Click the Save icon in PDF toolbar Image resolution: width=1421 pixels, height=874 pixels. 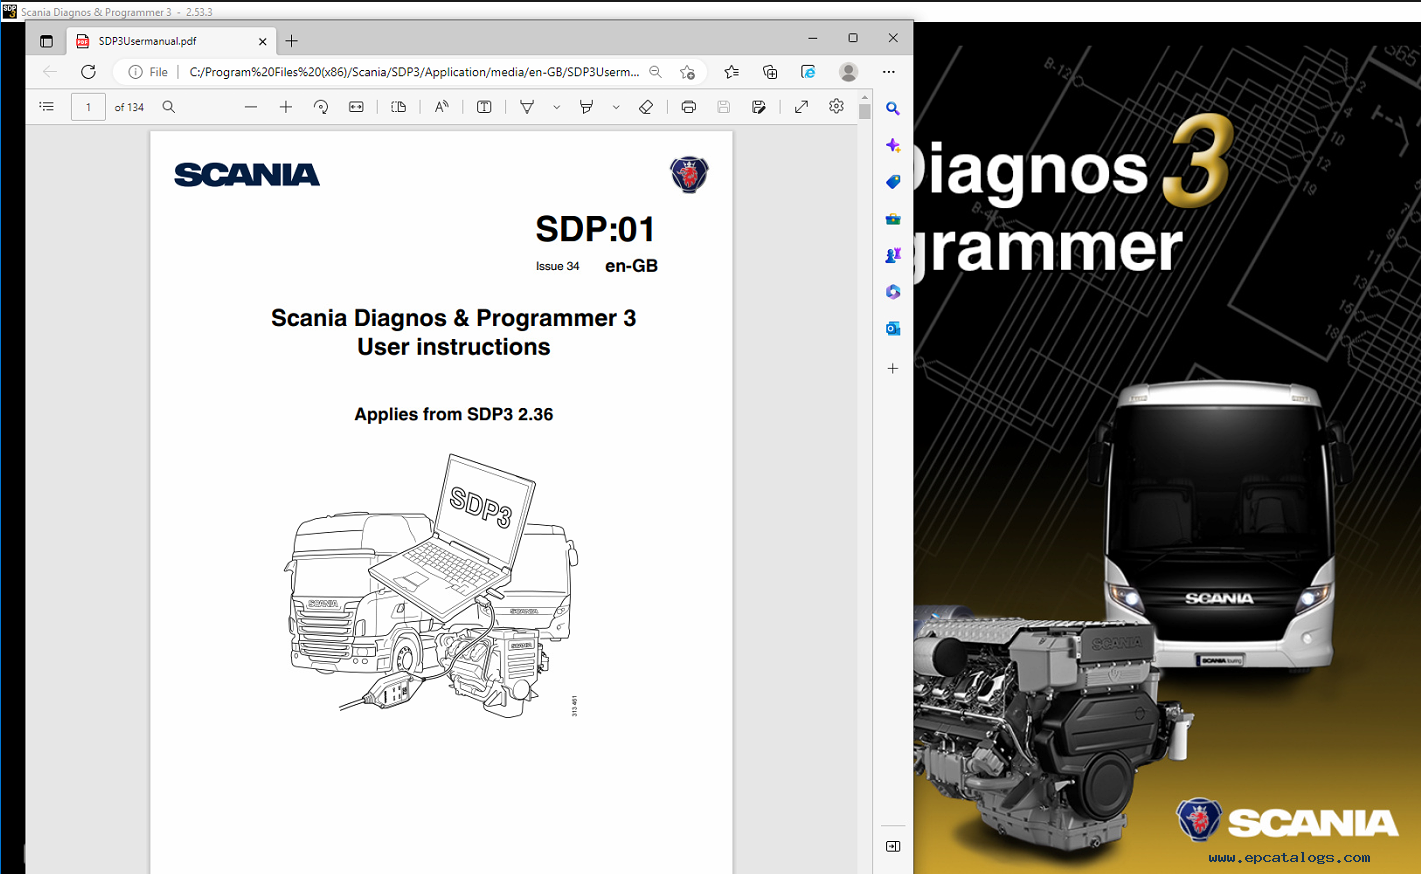(724, 107)
